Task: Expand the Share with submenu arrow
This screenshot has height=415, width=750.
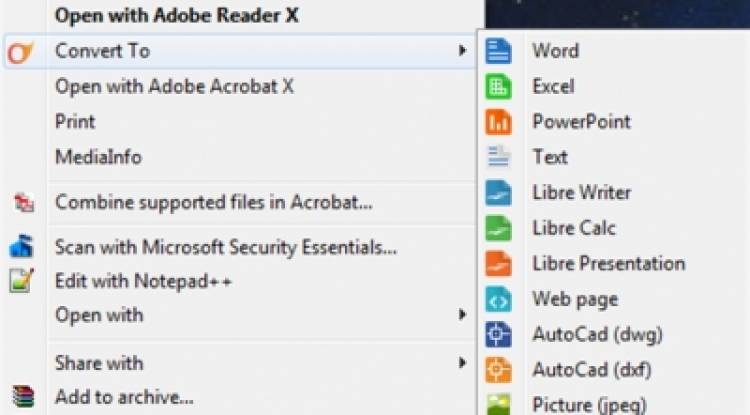Action: [x=462, y=363]
